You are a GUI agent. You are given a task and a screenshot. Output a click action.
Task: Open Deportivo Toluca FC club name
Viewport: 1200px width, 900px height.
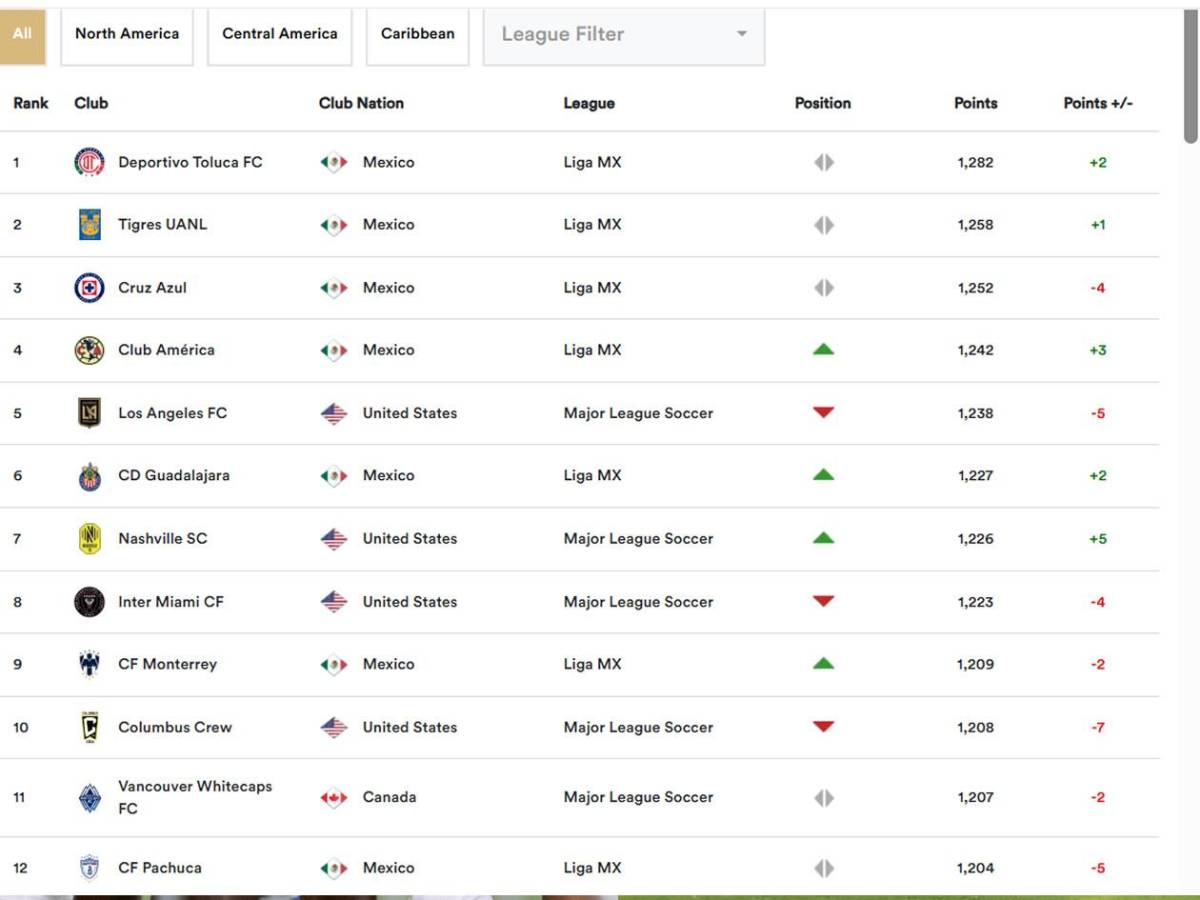click(x=190, y=162)
